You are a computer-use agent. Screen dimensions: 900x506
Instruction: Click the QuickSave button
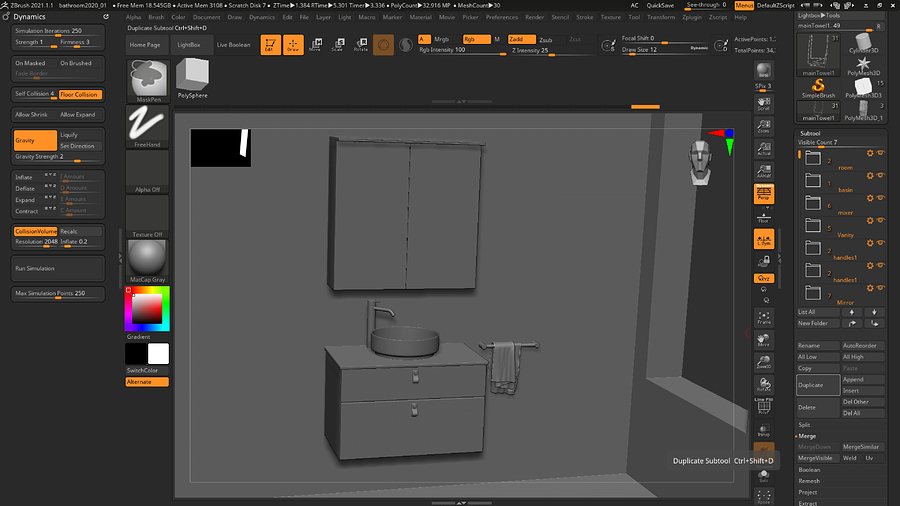click(660, 5)
